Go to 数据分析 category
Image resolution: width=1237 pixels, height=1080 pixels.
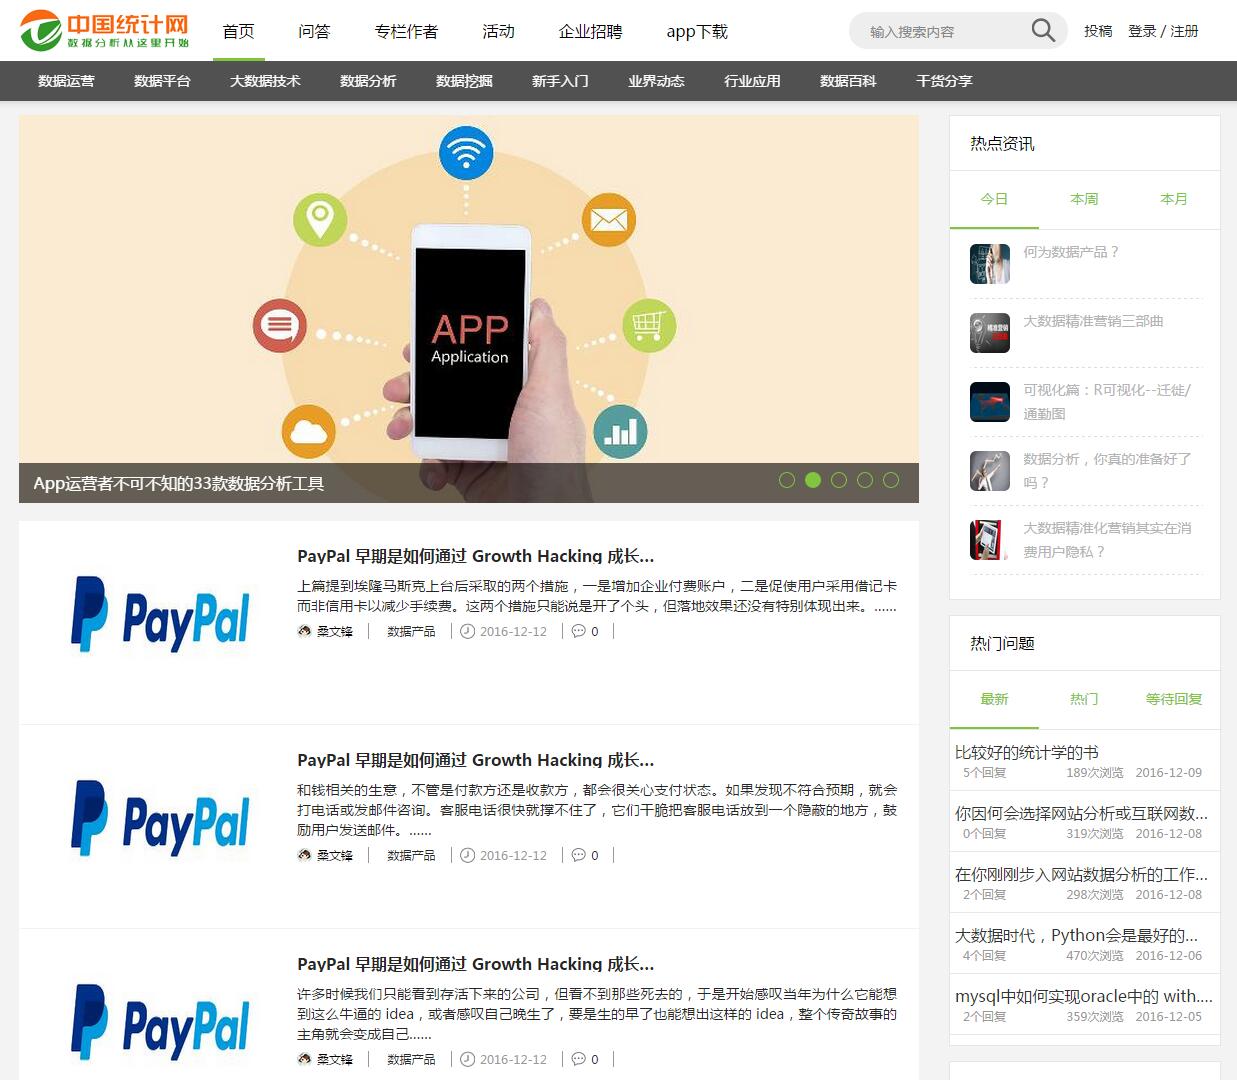pyautogui.click(x=368, y=81)
